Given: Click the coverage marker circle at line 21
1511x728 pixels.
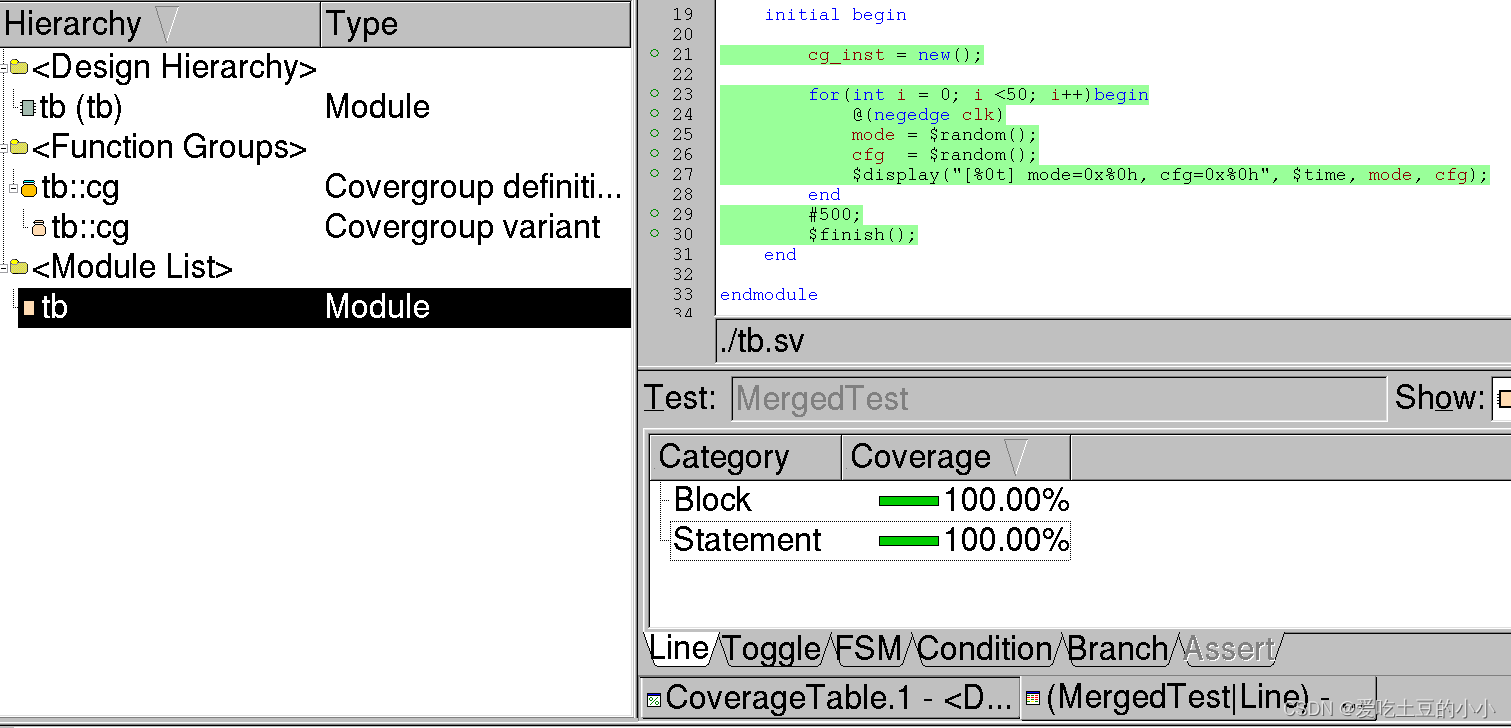Looking at the screenshot, I should click(655, 53).
